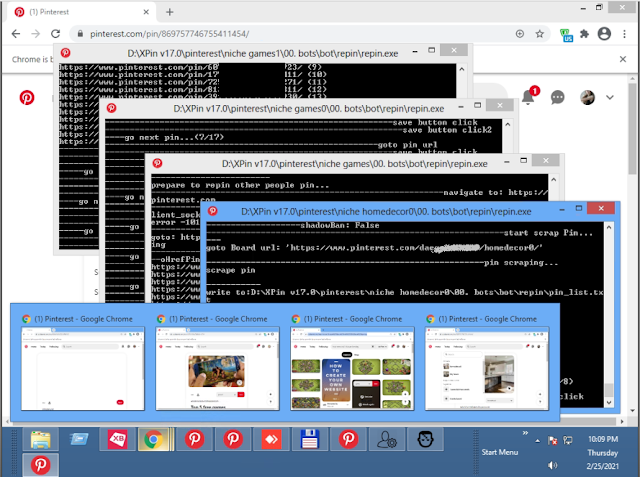This screenshot has width=640, height=477.
Task: Click the Pinterest logo home icon
Action: click(x=27, y=98)
